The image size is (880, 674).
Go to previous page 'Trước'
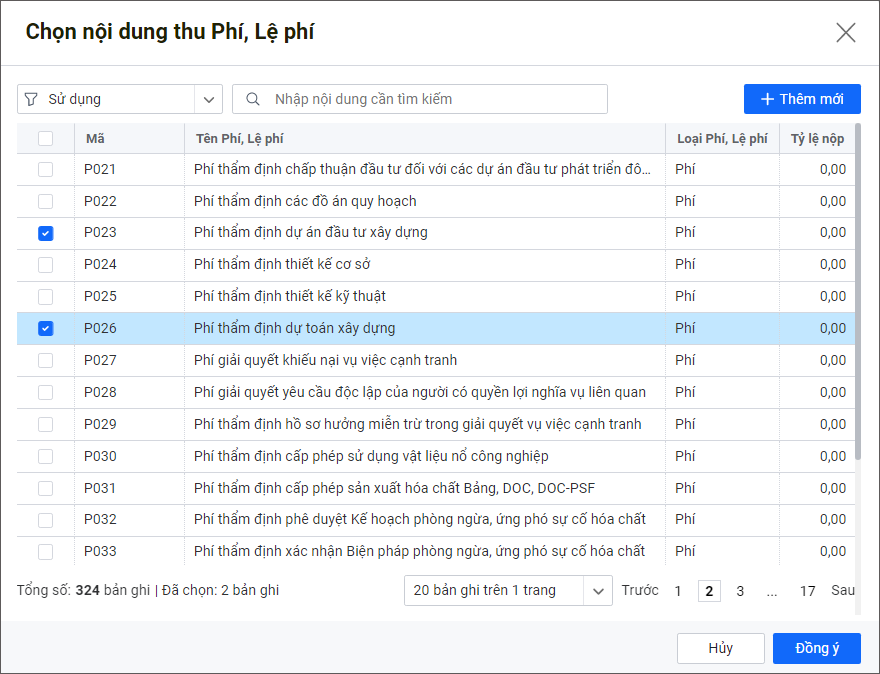tap(640, 591)
